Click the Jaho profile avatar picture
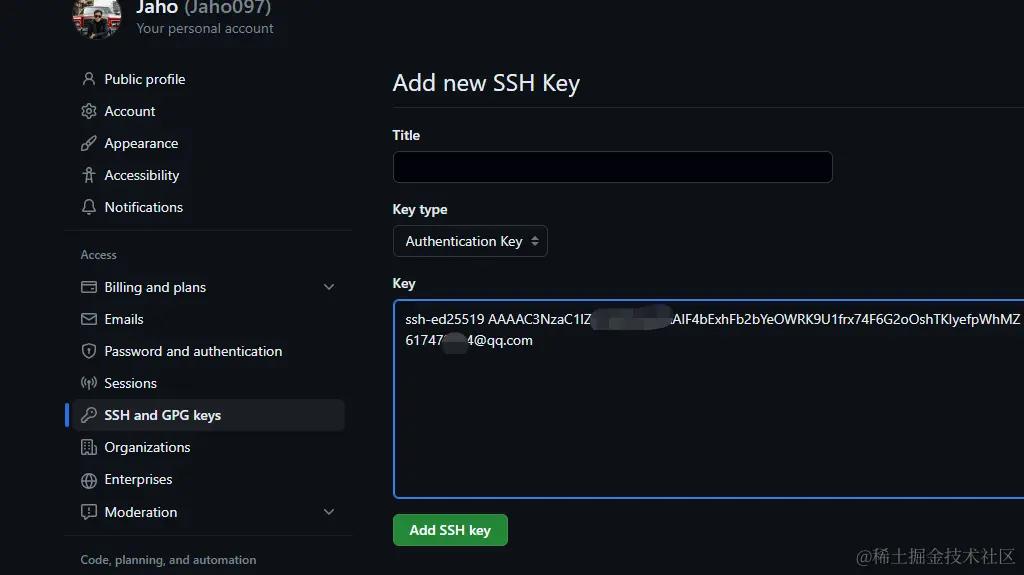Image resolution: width=1024 pixels, height=575 pixels. coord(97,18)
